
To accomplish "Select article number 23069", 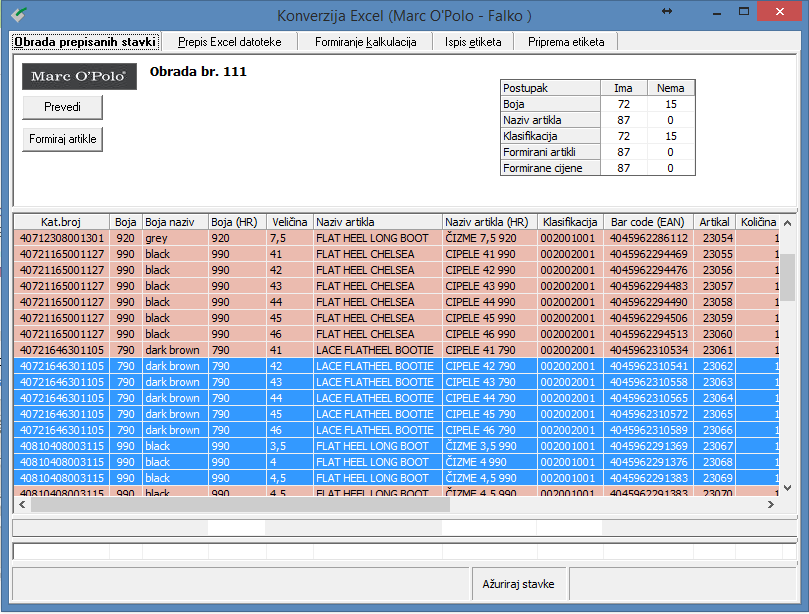I will tap(715, 478).
